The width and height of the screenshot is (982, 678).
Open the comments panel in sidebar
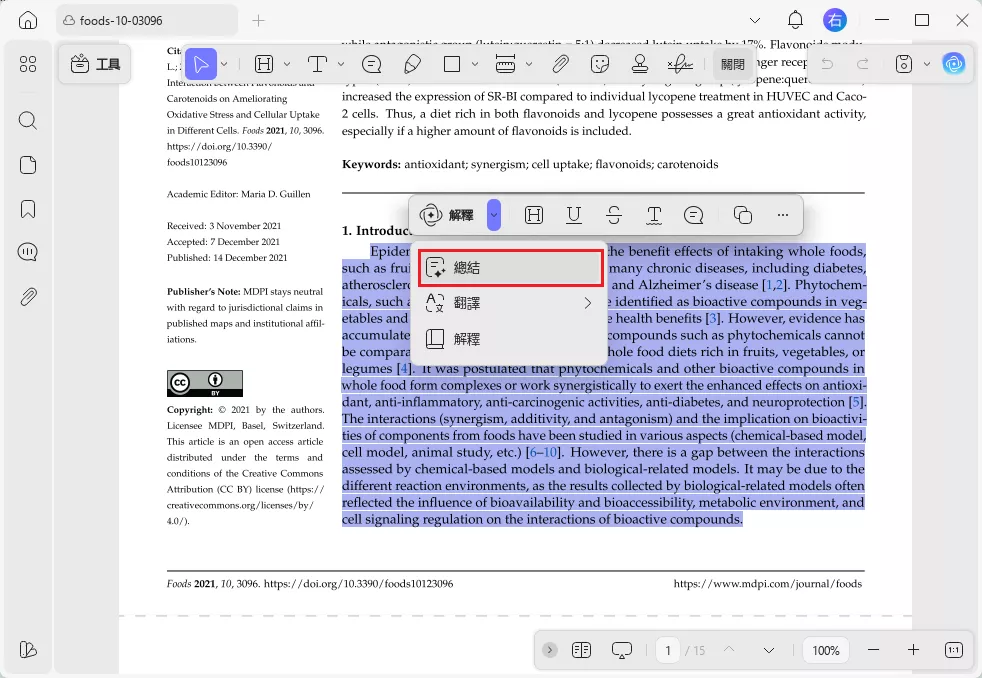pyautogui.click(x=28, y=252)
